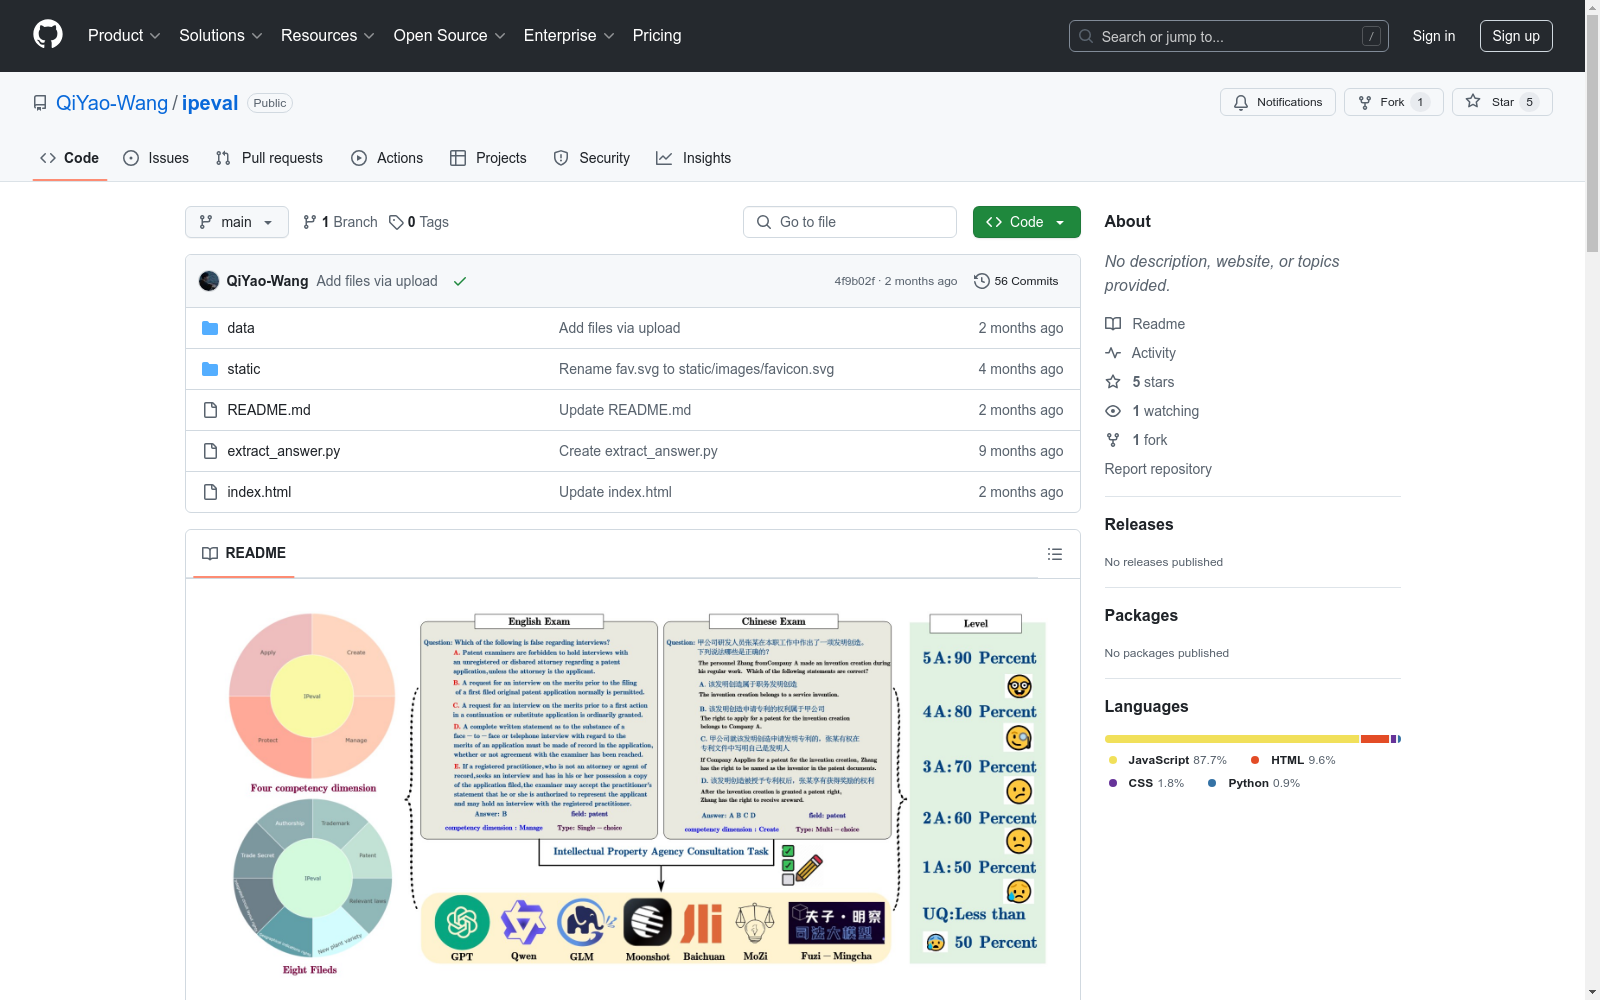Screen dimensions: 1600x1000
Task: Switch to the Code tab
Action: (70, 158)
